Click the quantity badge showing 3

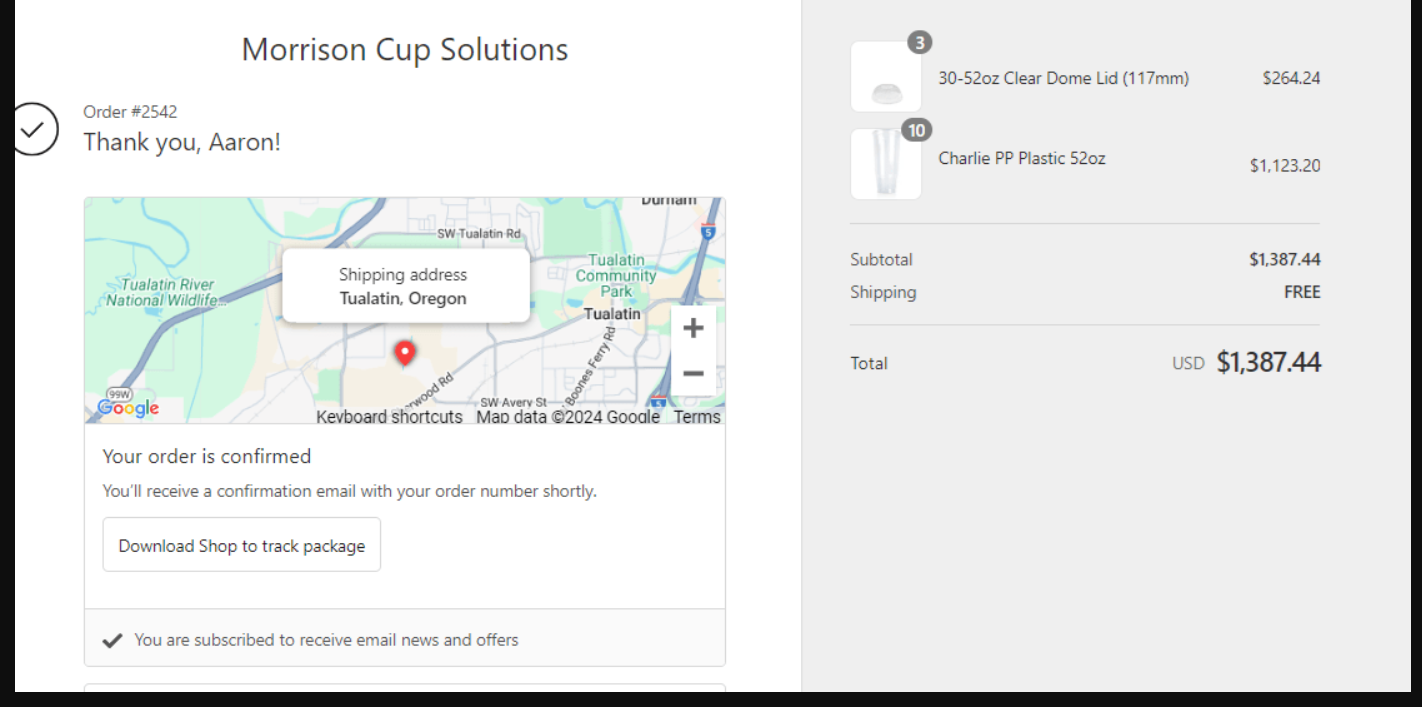[x=919, y=43]
